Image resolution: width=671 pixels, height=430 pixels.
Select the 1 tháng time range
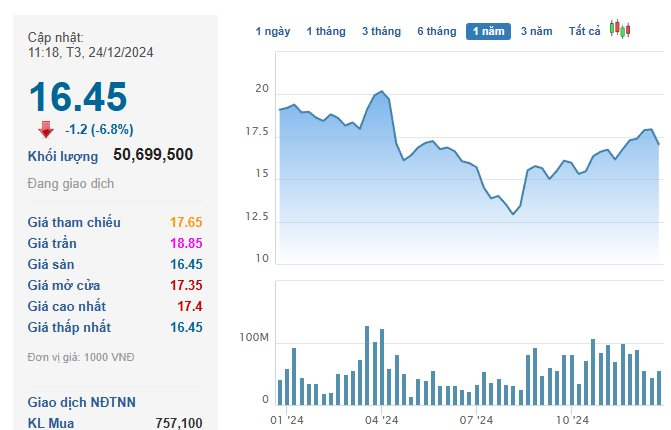click(x=326, y=31)
